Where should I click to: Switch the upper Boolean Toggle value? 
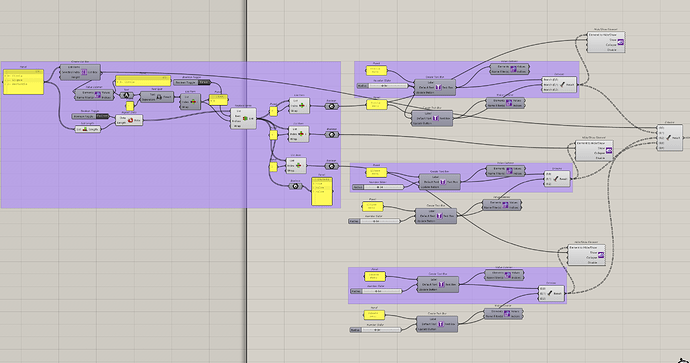[204, 82]
